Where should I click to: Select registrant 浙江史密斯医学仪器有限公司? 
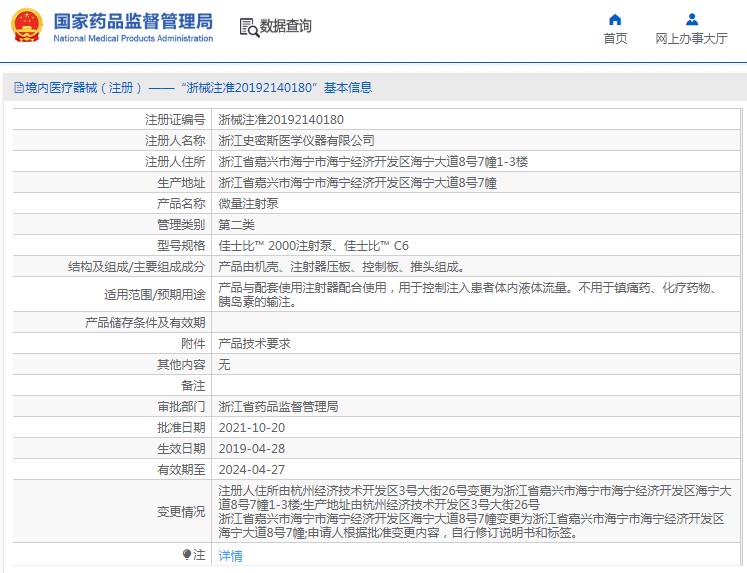tap(296, 141)
